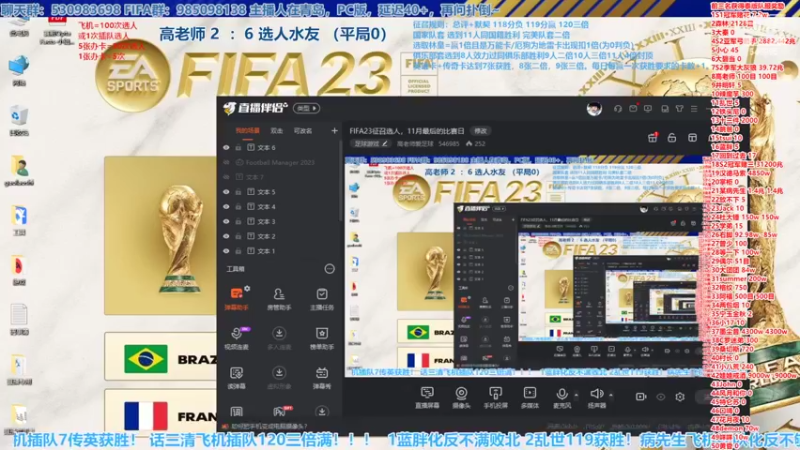This screenshot has width=800, height=450.
Task: Select the Football Manager 2023 source row
Action: [280, 162]
